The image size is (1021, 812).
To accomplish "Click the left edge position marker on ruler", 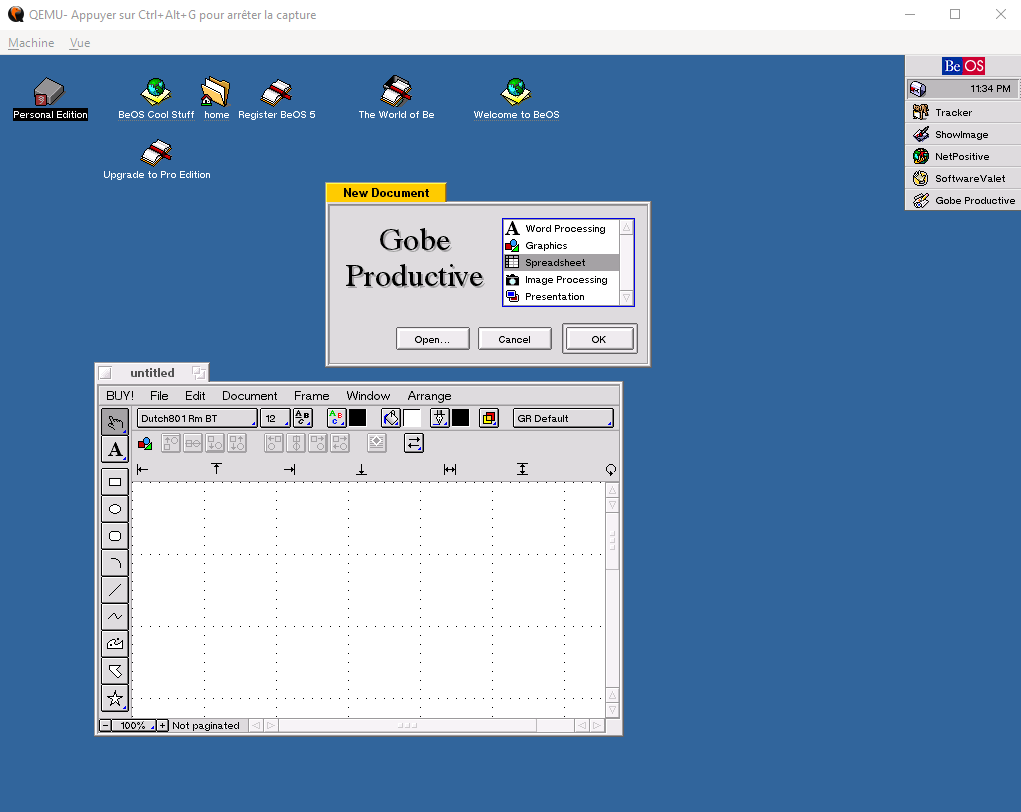I will tap(143, 469).
